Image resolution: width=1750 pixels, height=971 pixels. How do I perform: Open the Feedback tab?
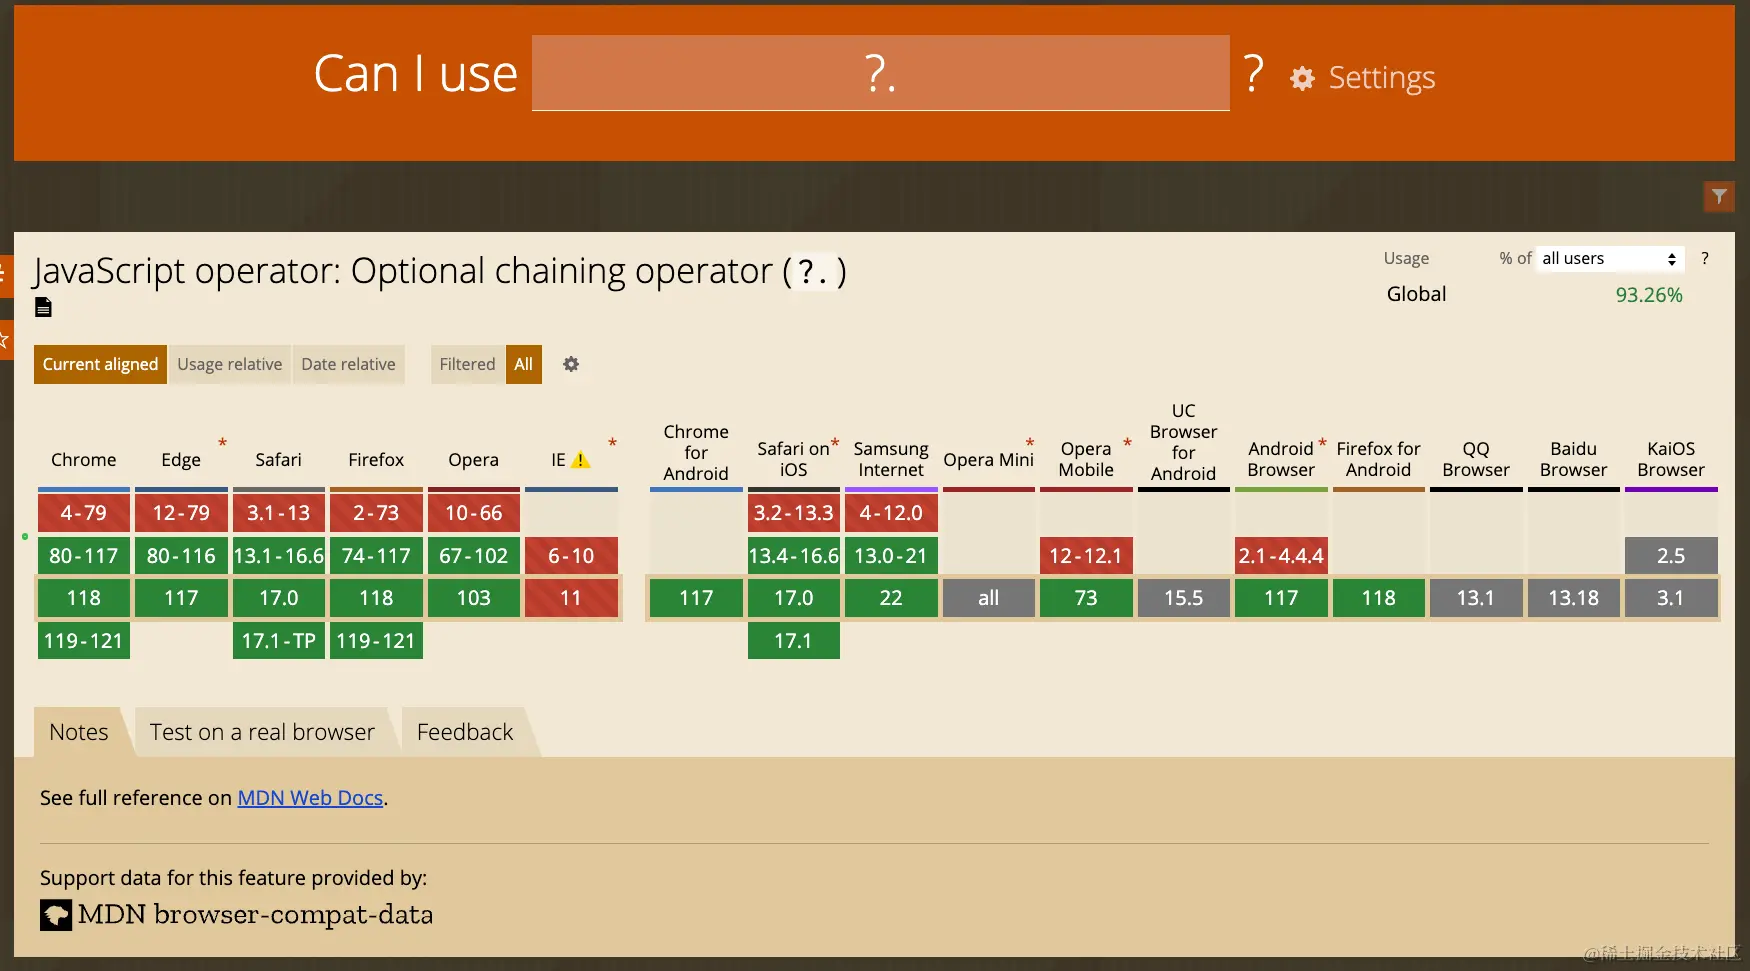coord(465,732)
